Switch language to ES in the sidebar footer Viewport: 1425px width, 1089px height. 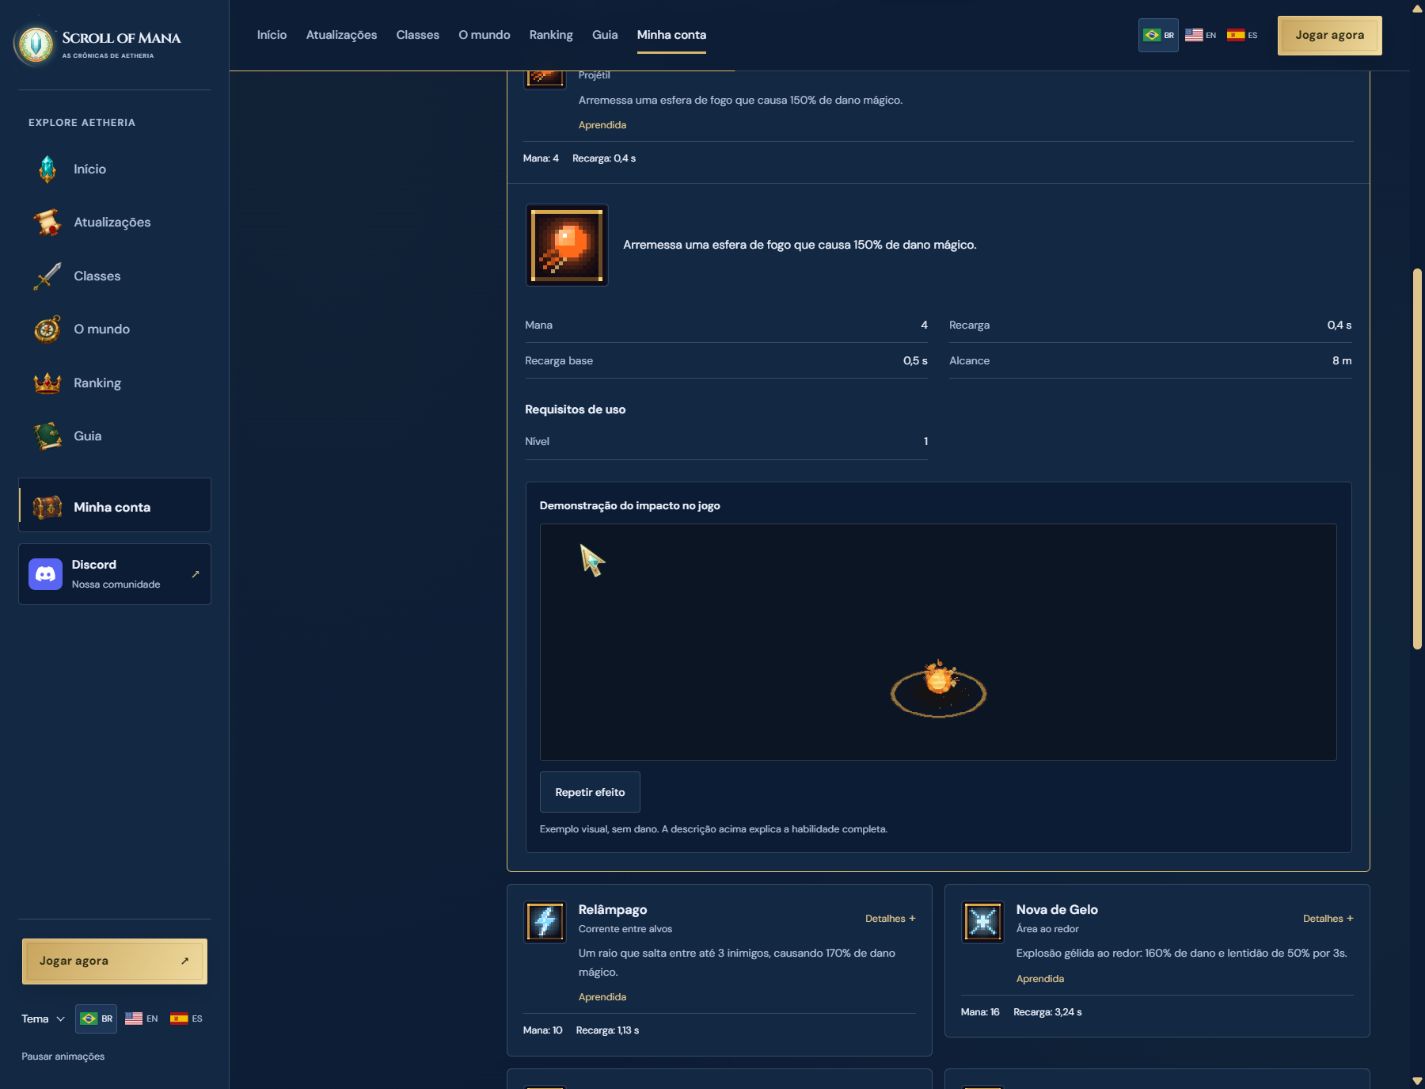click(x=186, y=1019)
